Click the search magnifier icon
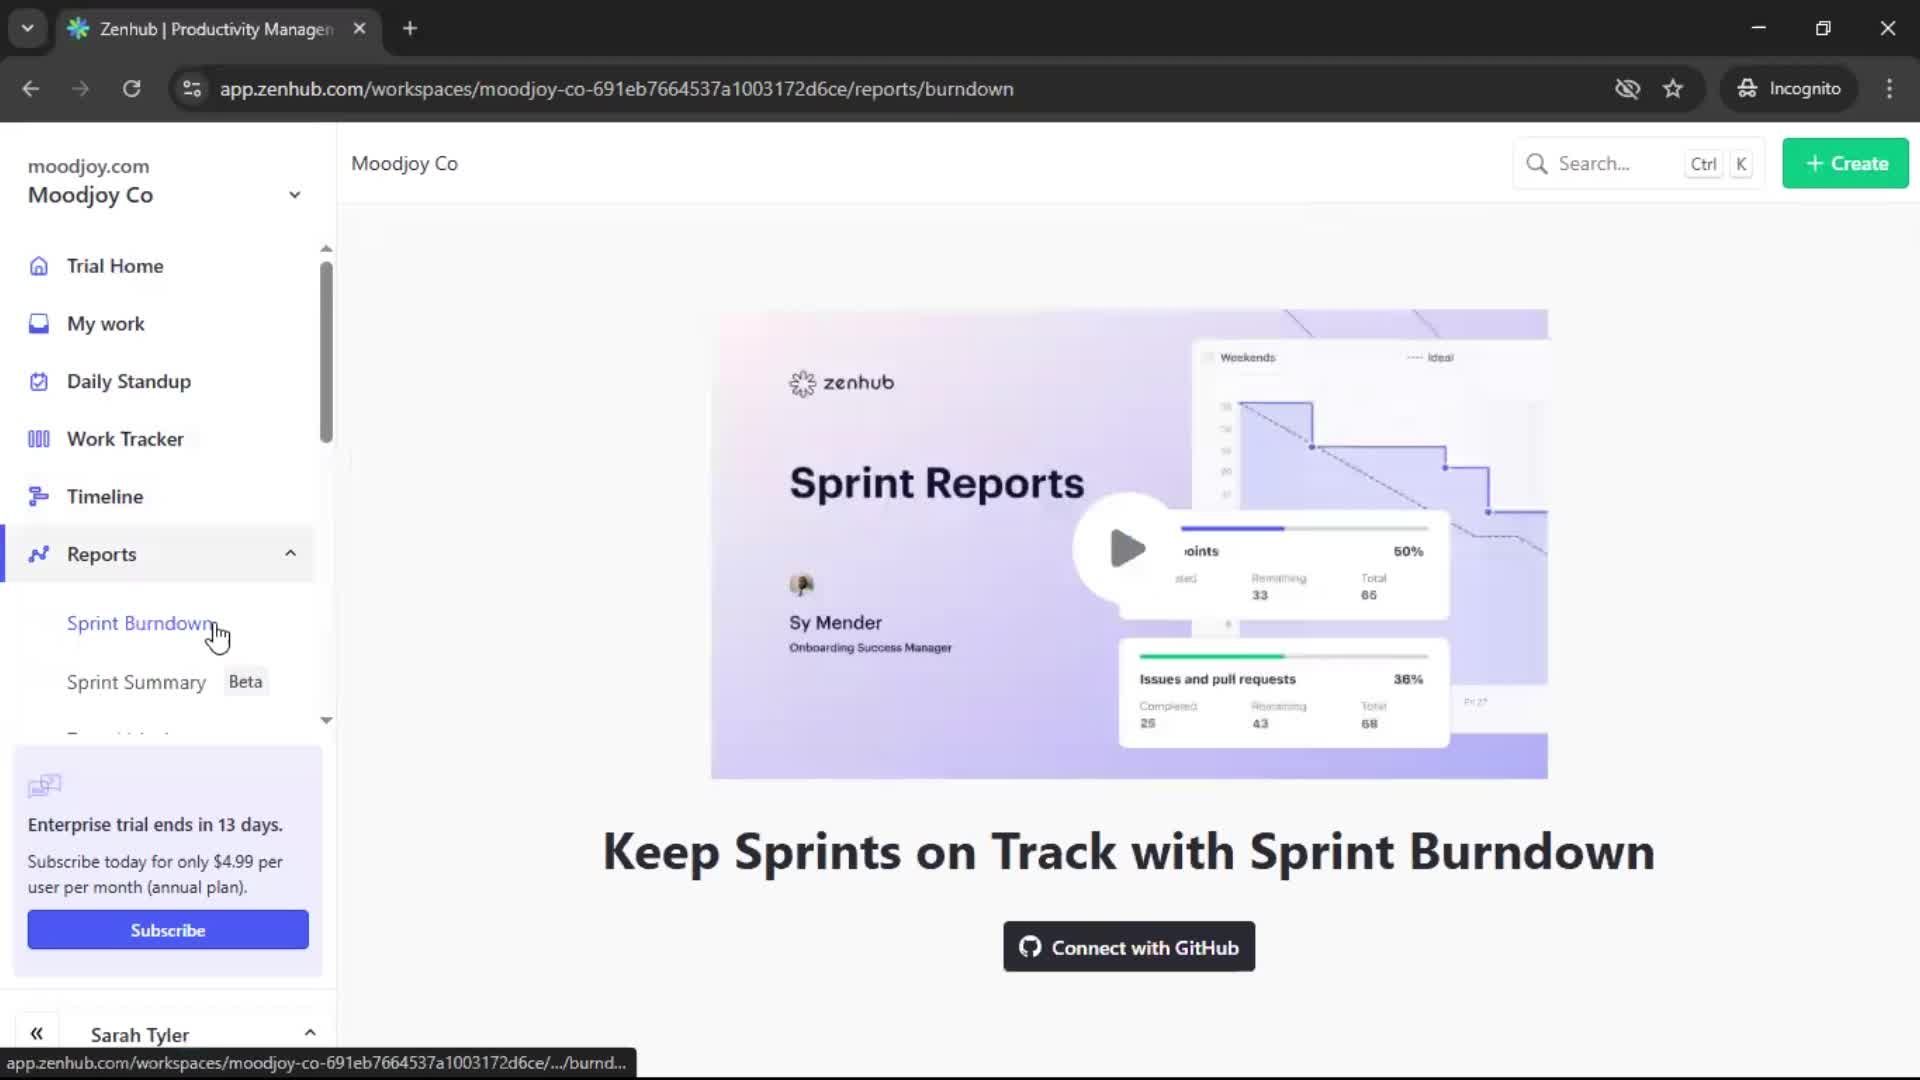 coord(1536,163)
